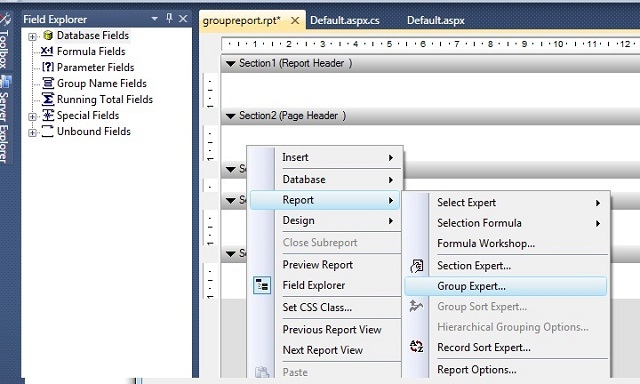Open the Select Expert submenu
640x384 pixels.
click(506, 202)
